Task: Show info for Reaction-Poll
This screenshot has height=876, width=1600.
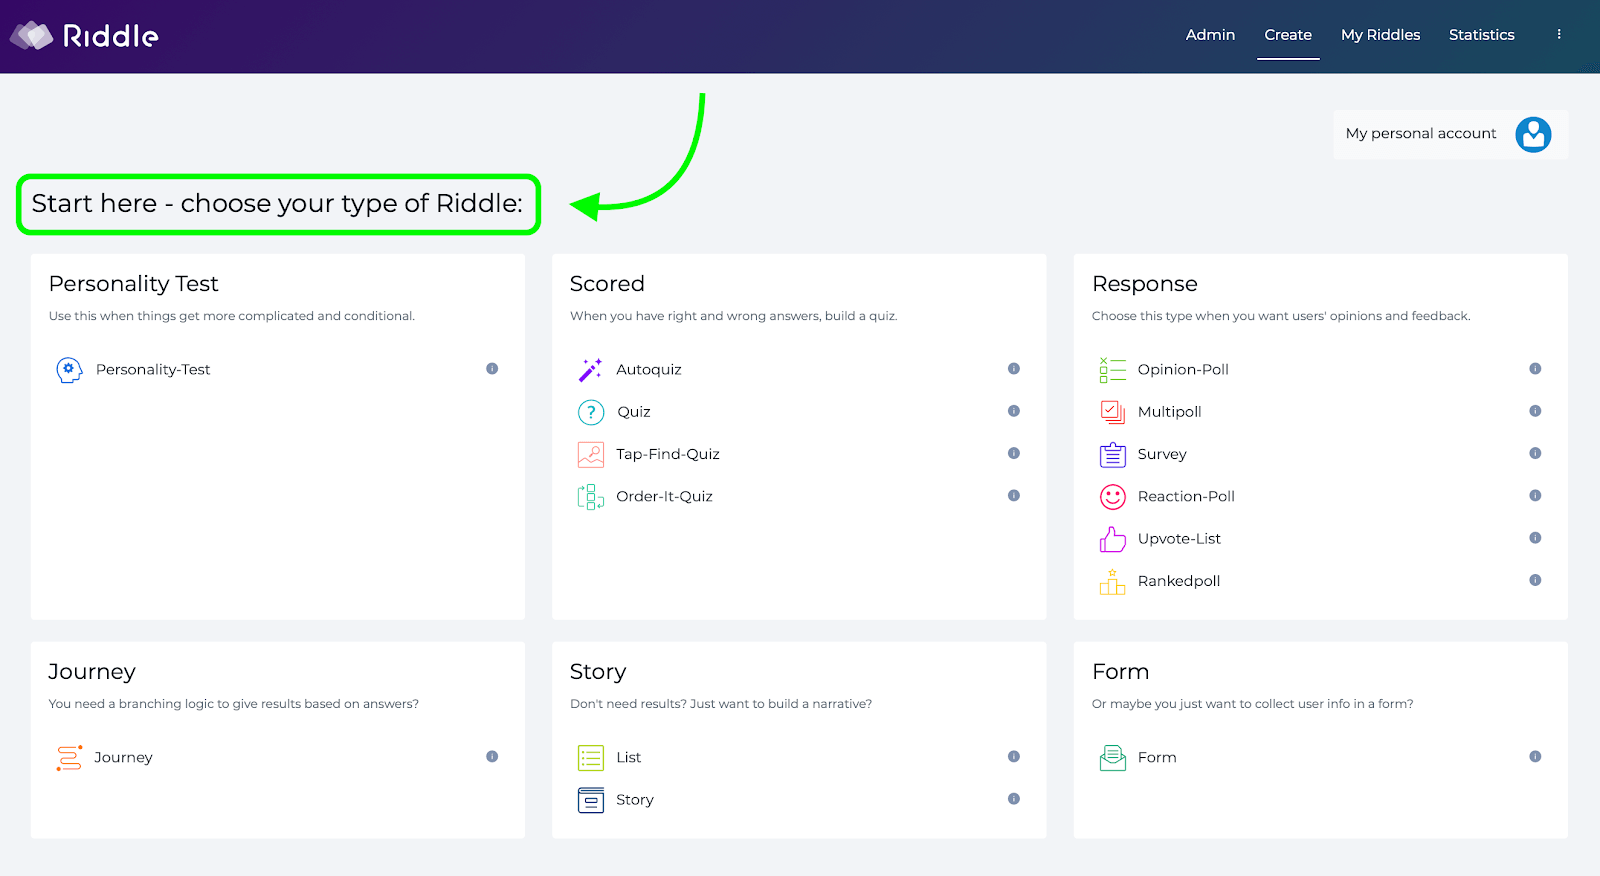Action: pos(1535,496)
